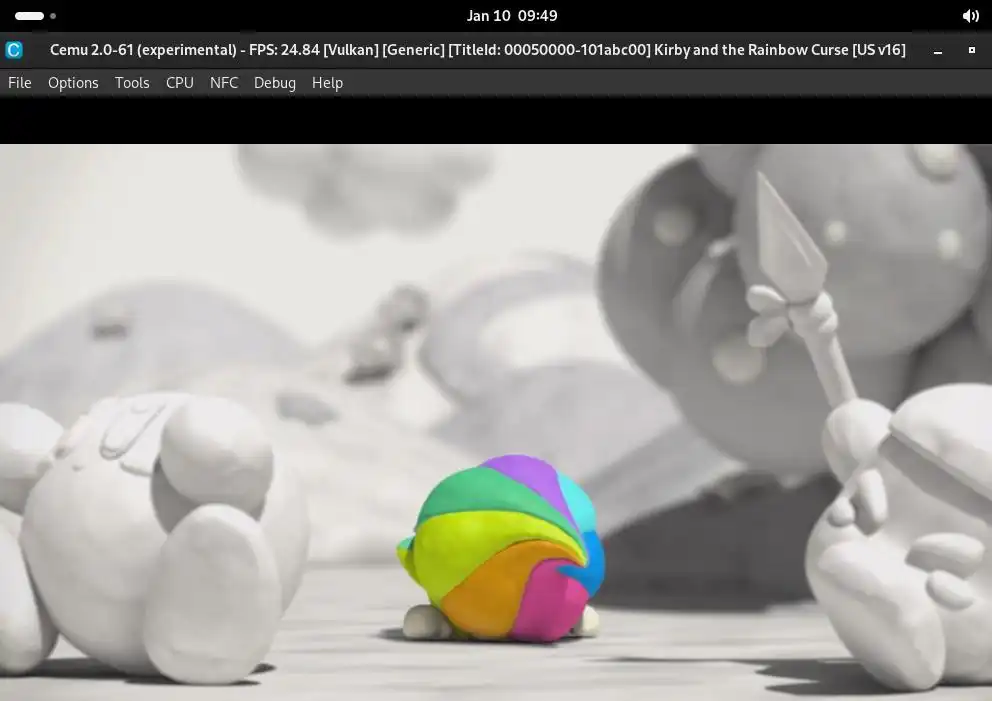Open the Help menu

[327, 83]
